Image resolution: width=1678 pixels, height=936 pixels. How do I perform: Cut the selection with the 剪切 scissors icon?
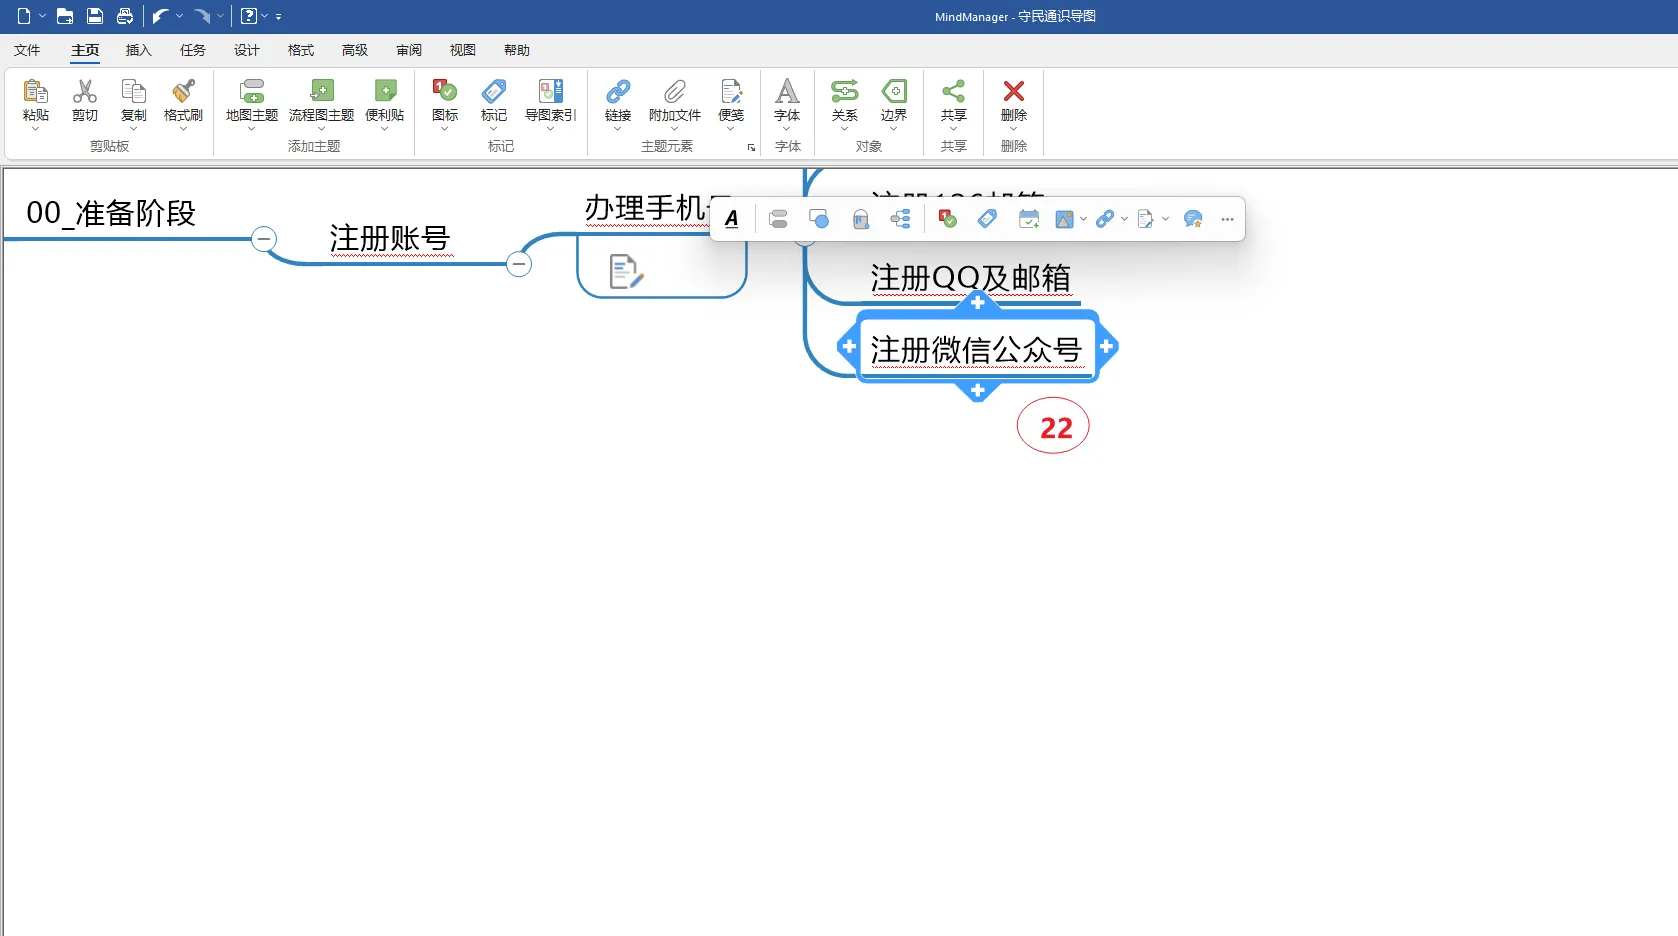(x=85, y=92)
